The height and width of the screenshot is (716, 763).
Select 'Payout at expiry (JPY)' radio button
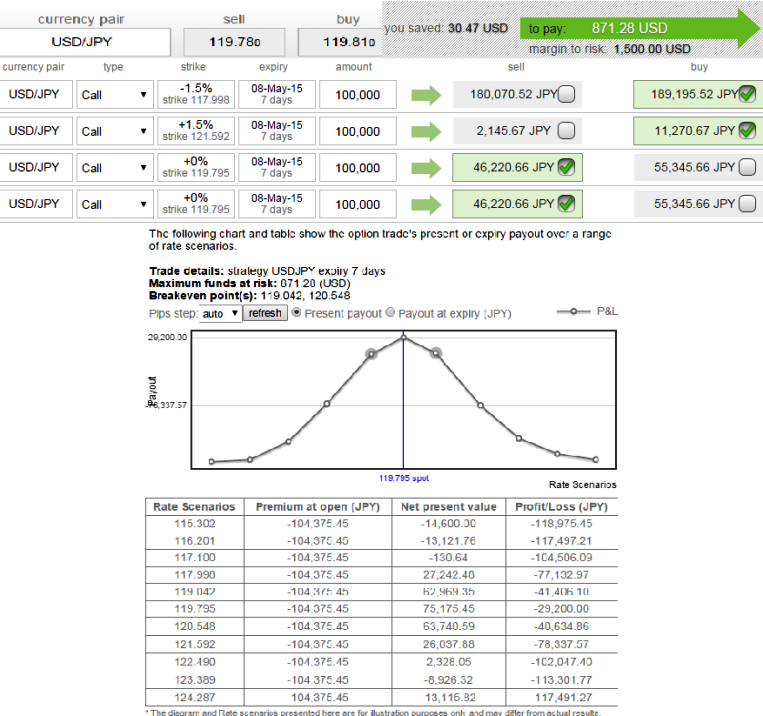tap(390, 313)
